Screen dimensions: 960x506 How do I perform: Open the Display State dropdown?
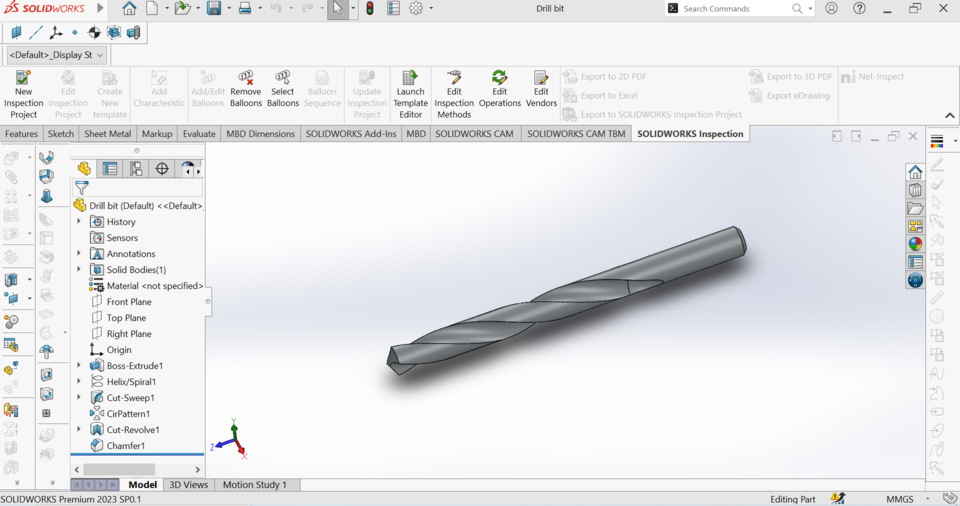pos(56,55)
